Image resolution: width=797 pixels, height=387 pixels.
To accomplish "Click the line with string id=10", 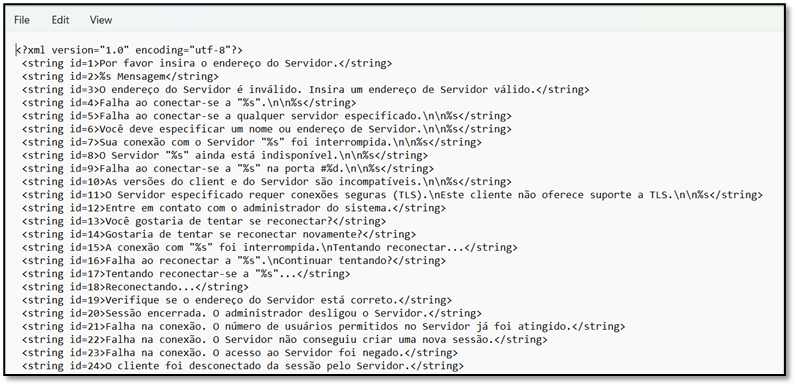I will [267, 182].
